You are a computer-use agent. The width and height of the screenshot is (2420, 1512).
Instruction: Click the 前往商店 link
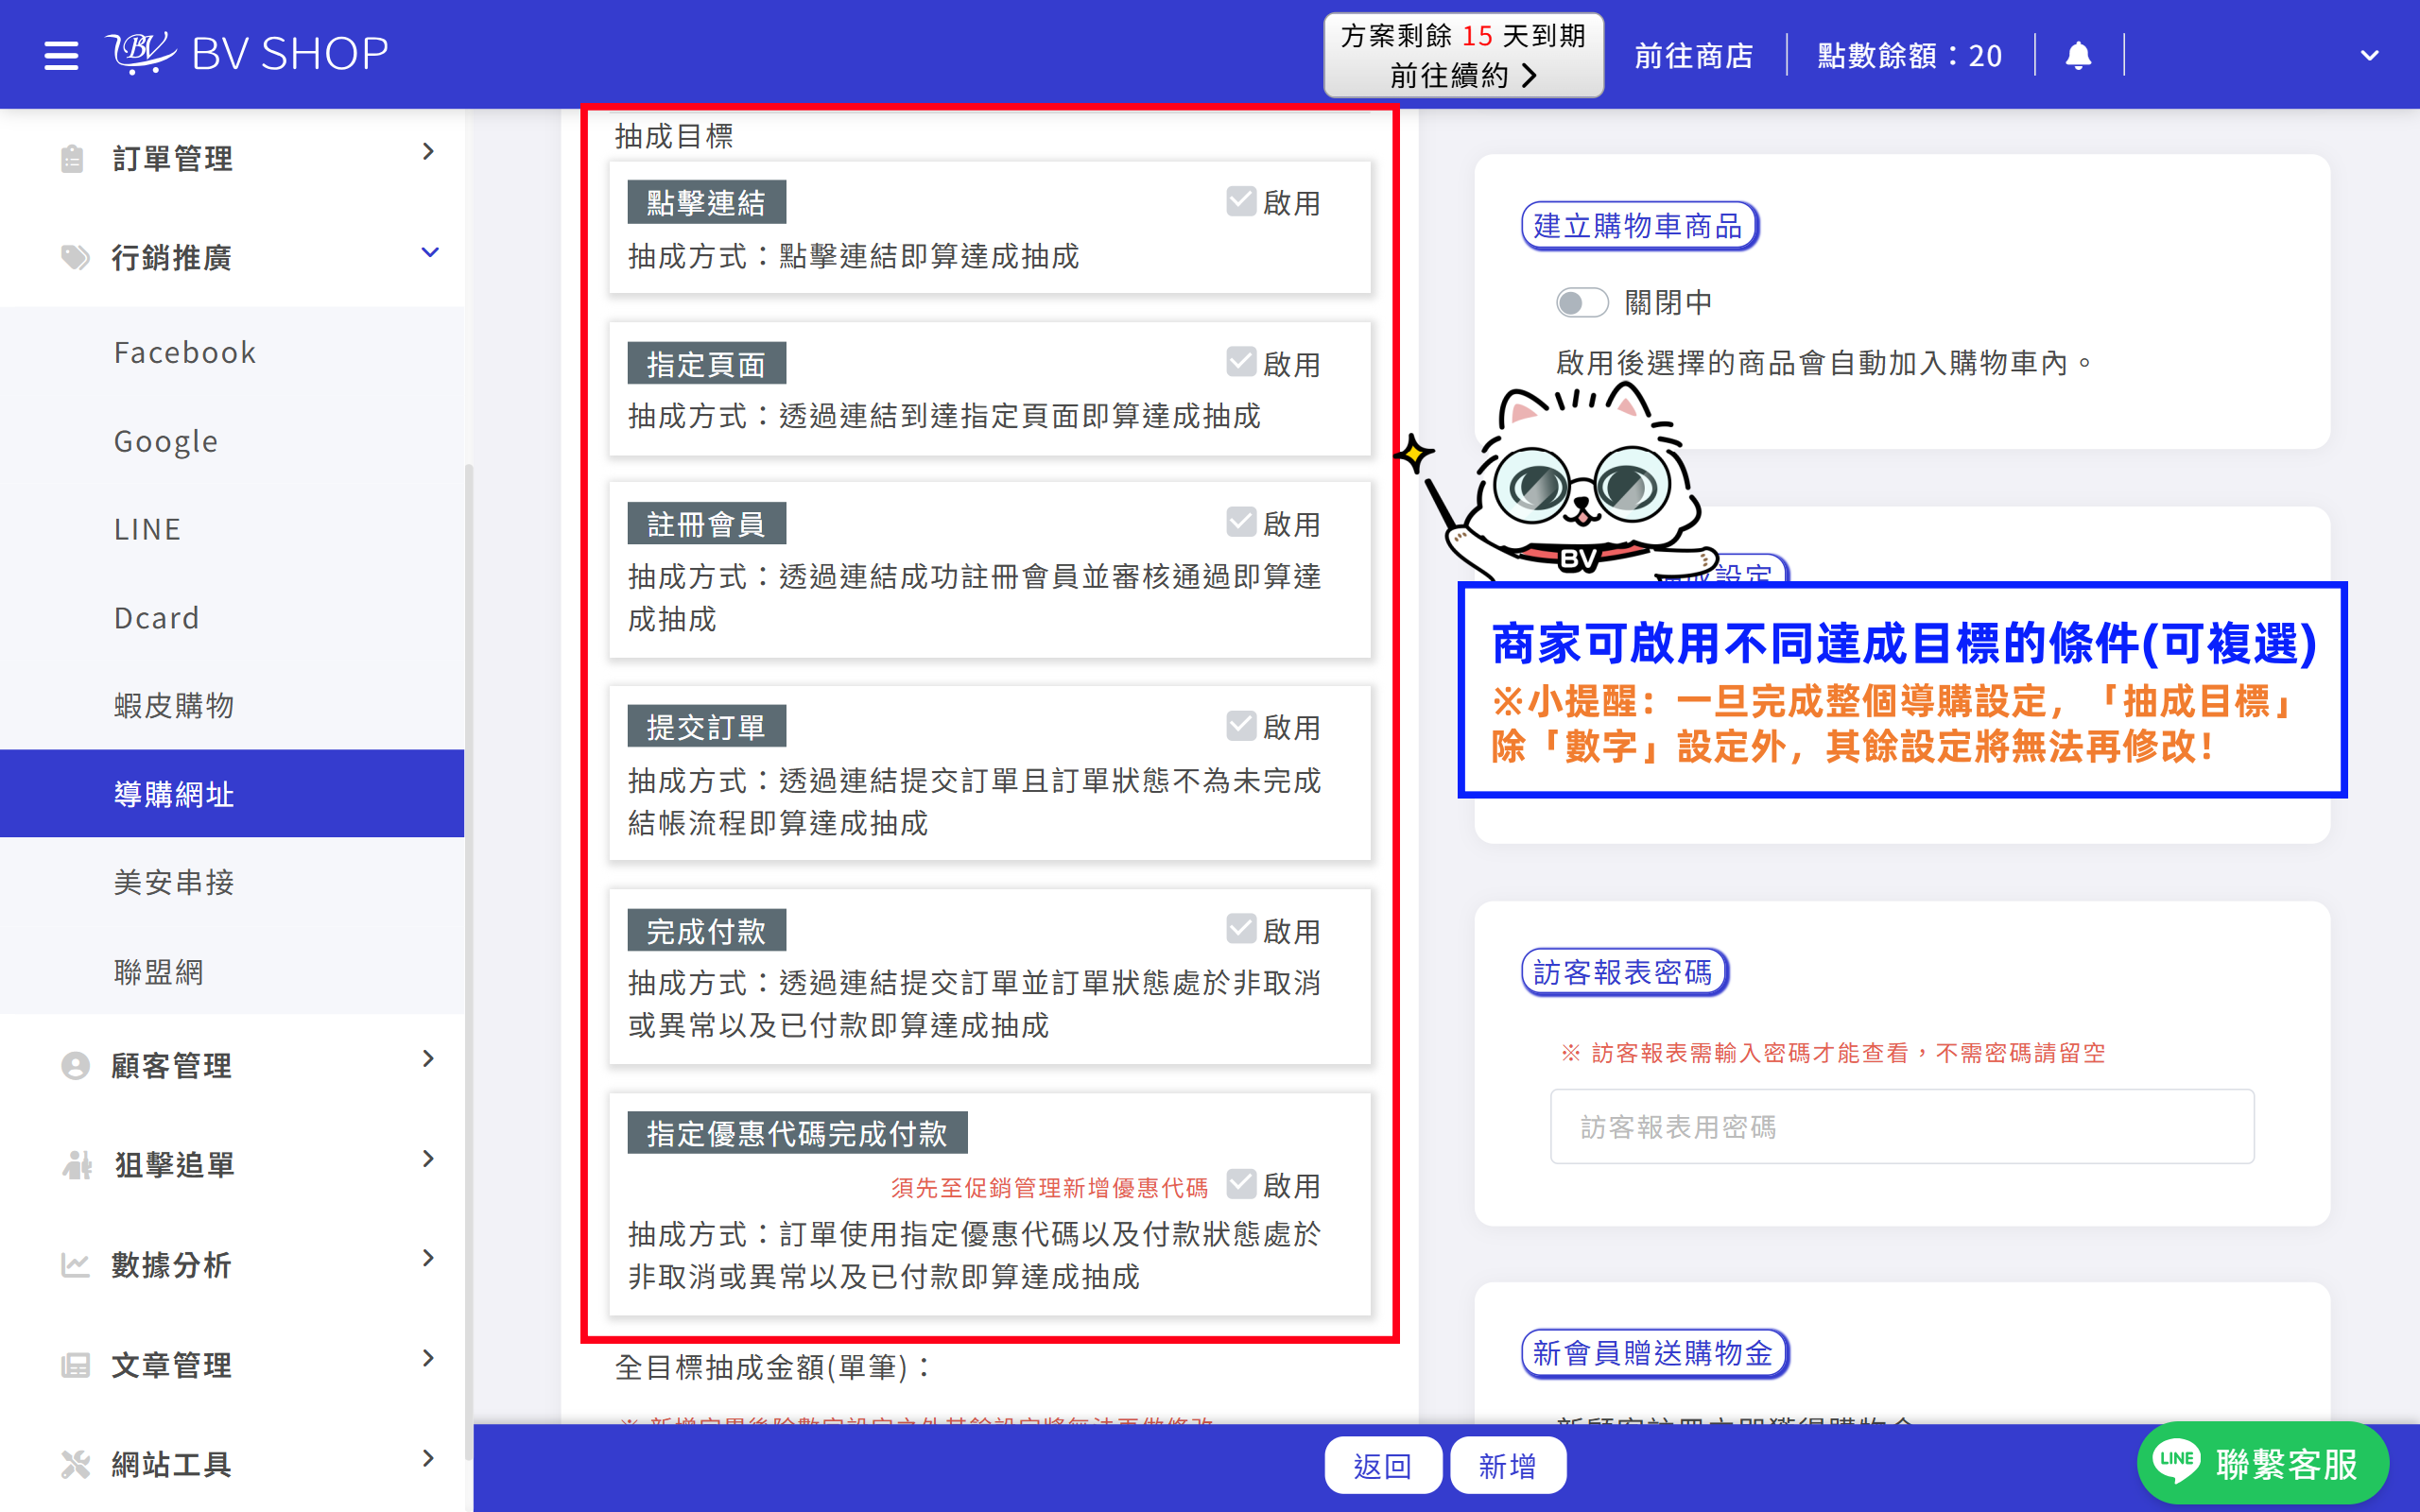(x=1693, y=55)
